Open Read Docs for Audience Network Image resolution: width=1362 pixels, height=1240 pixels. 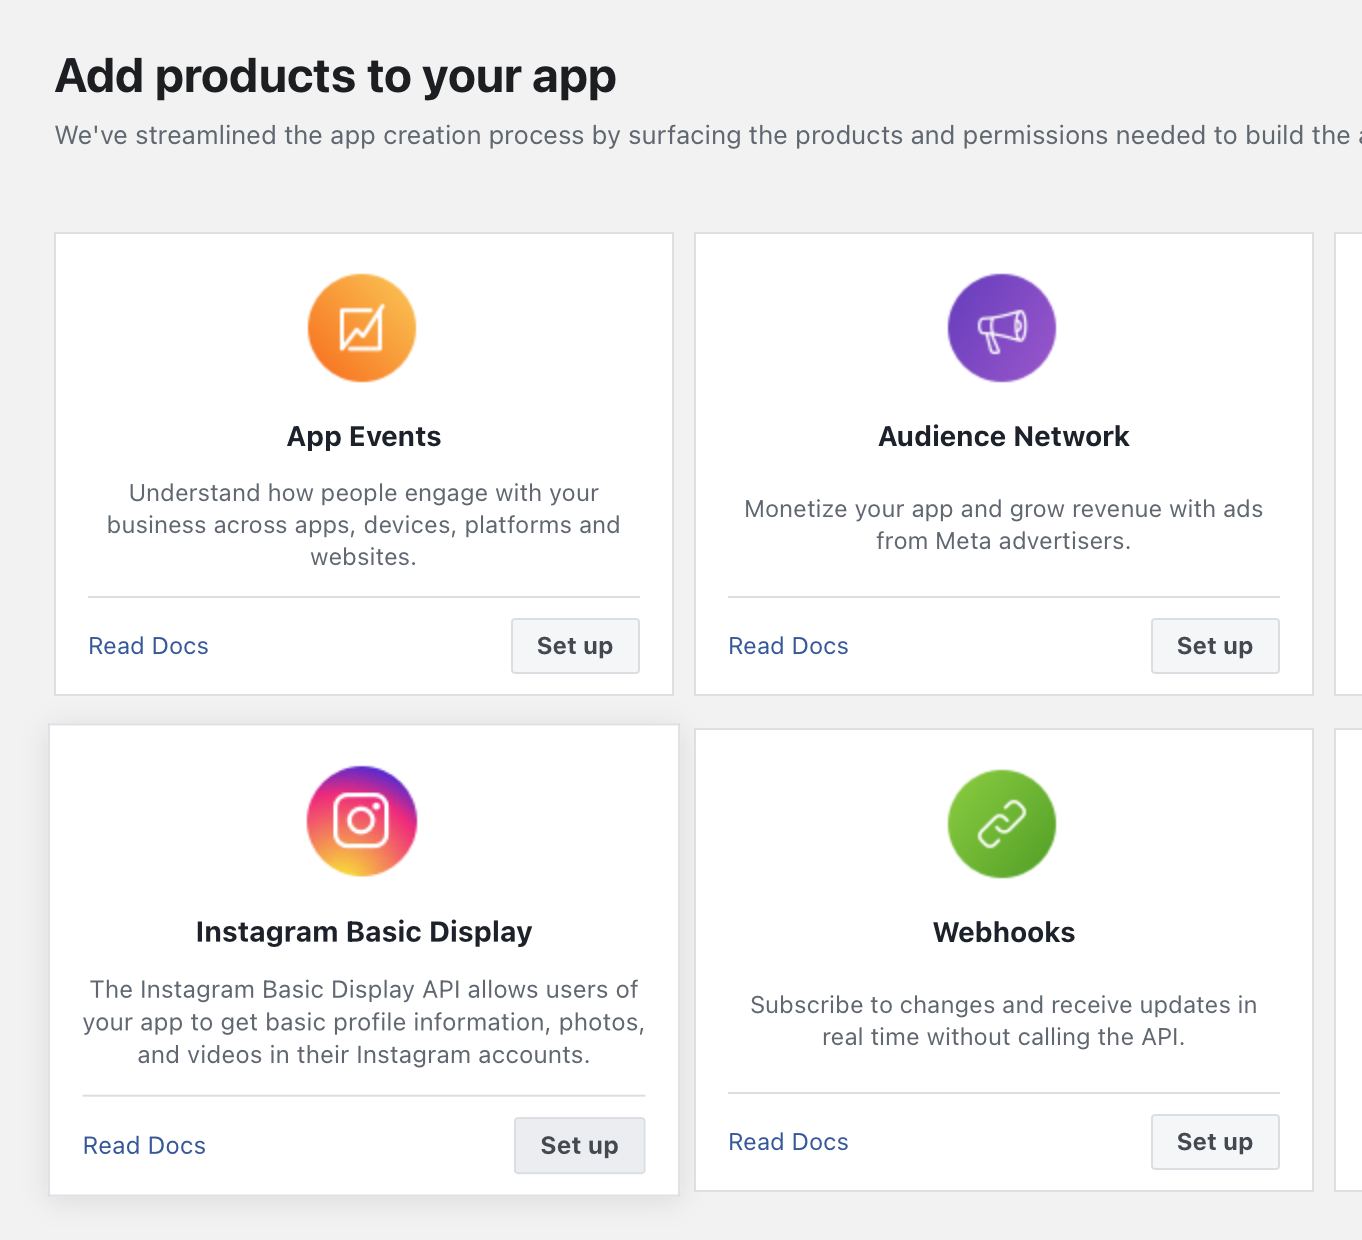point(789,646)
